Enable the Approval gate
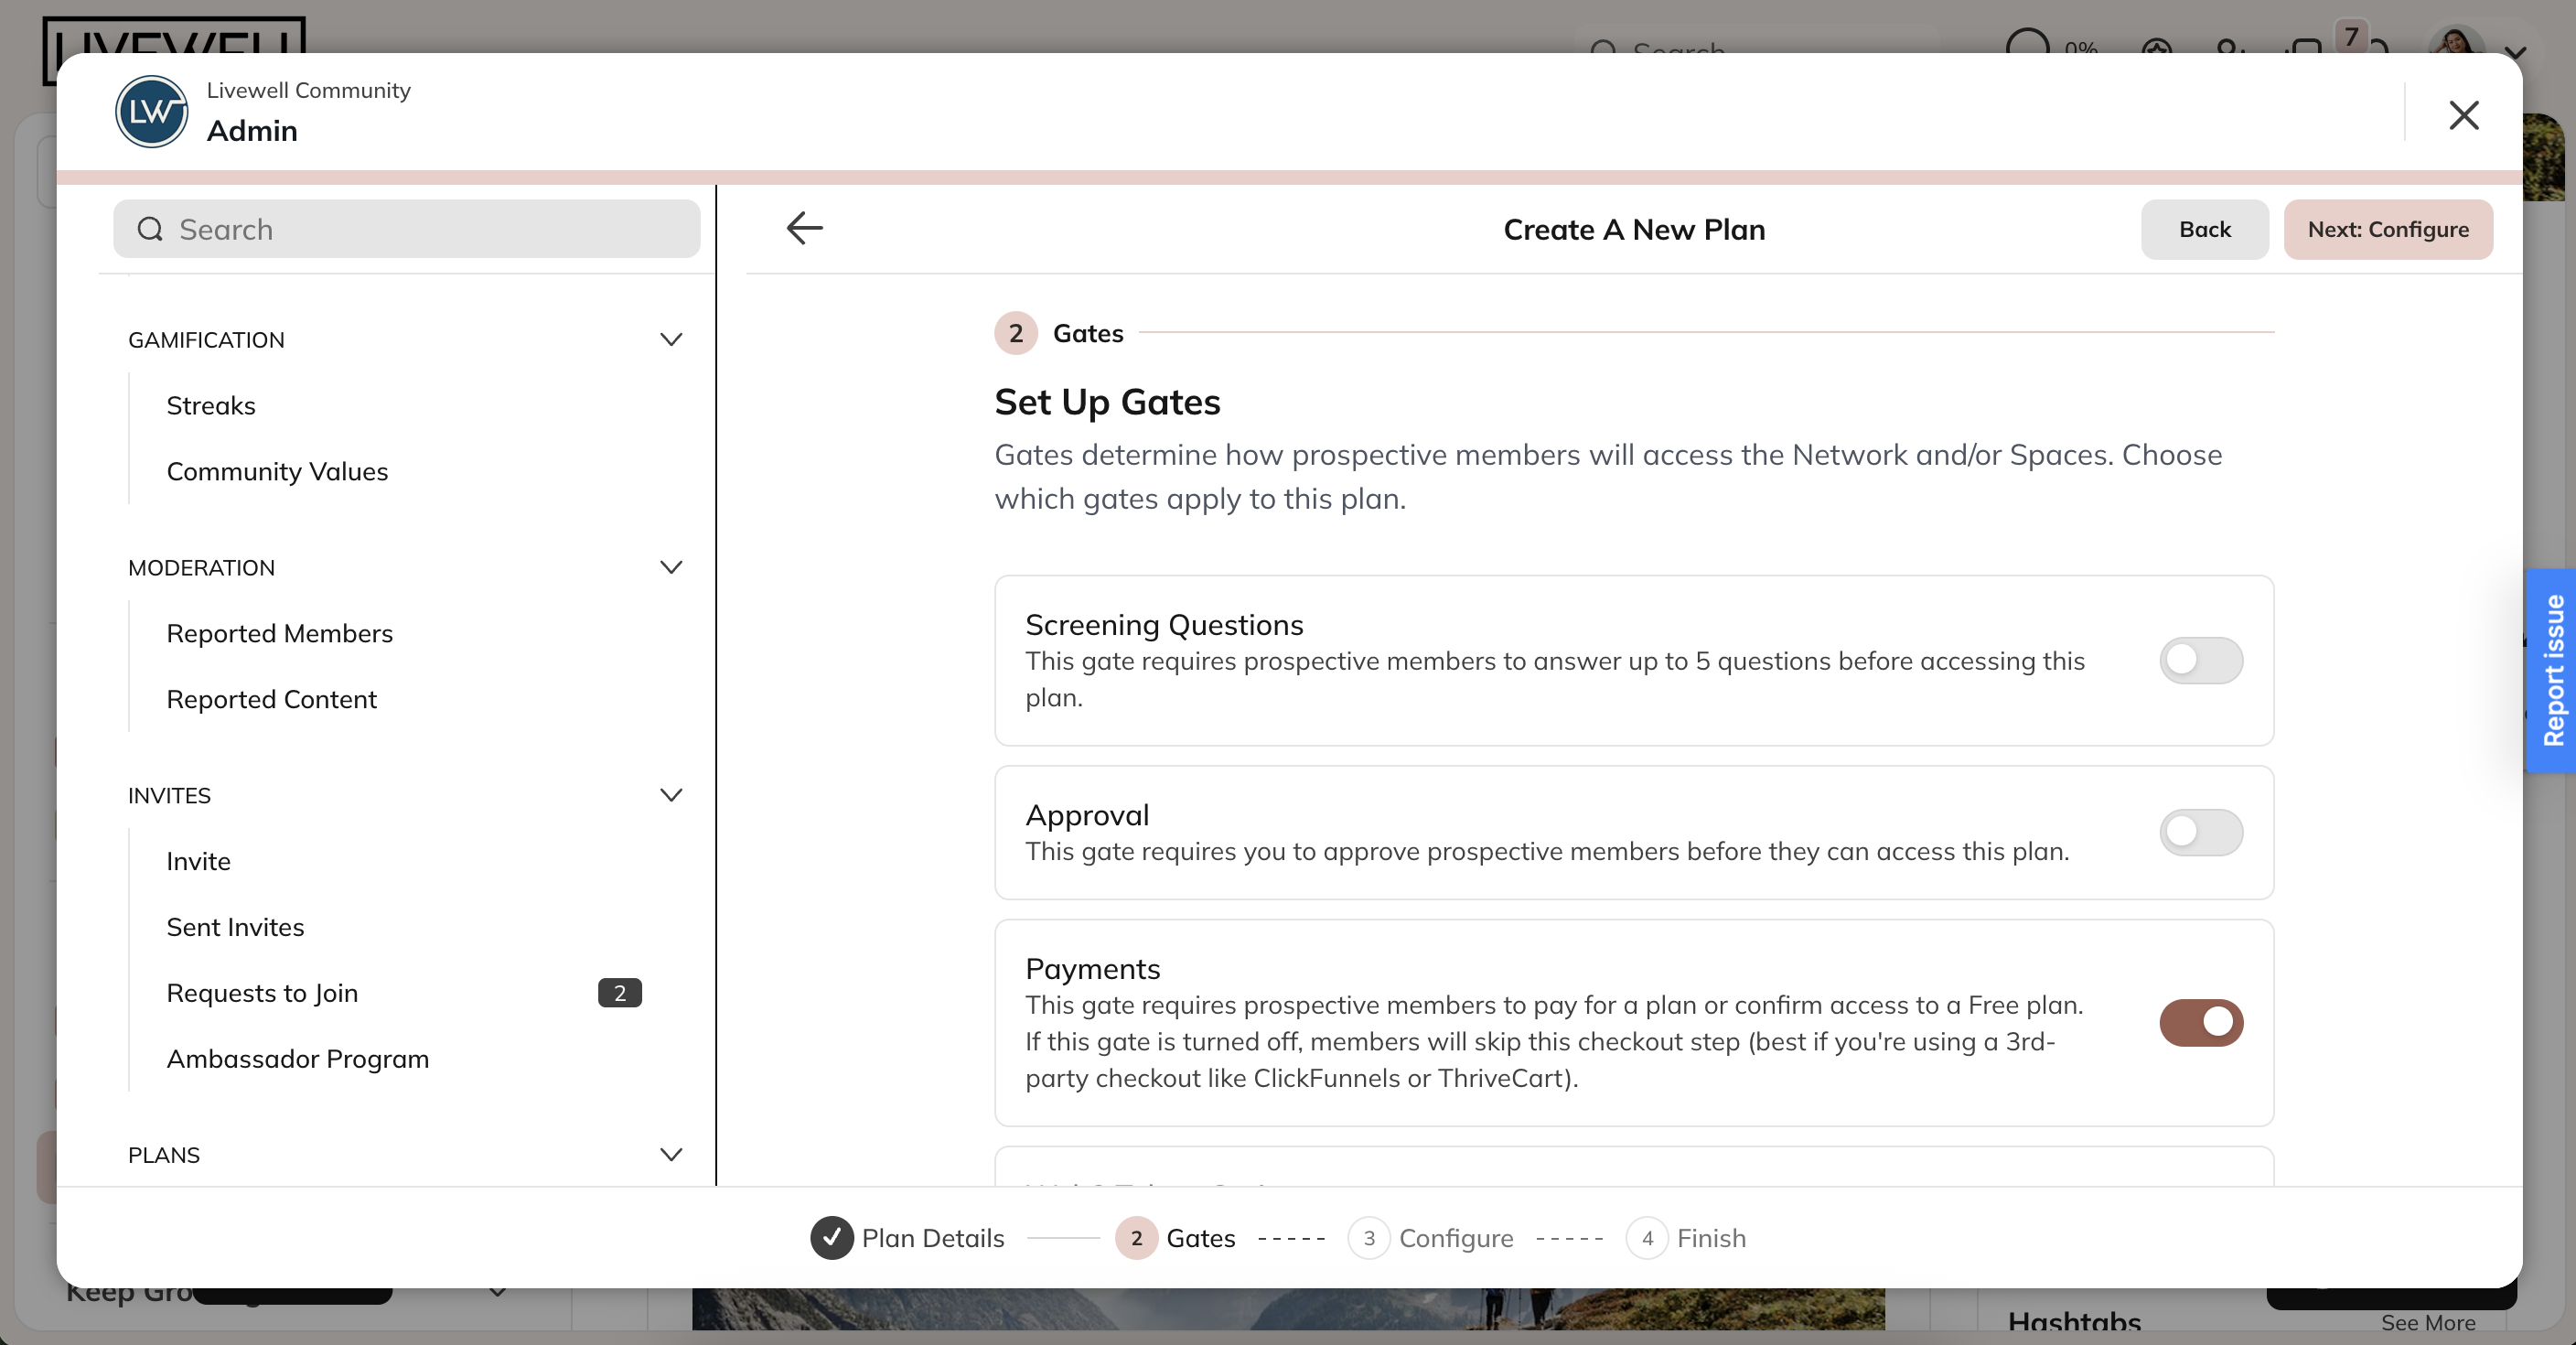The height and width of the screenshot is (1345, 2576). point(2201,833)
